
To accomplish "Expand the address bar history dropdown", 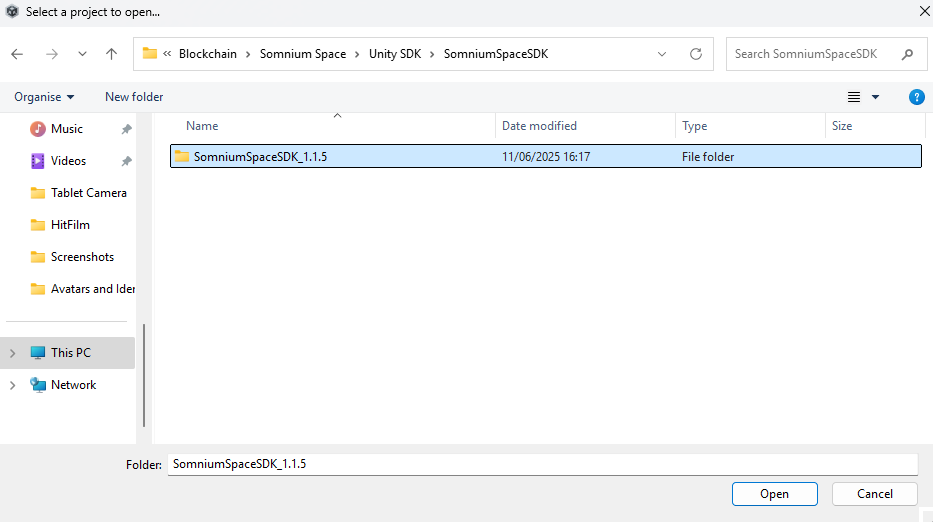I will coord(662,54).
